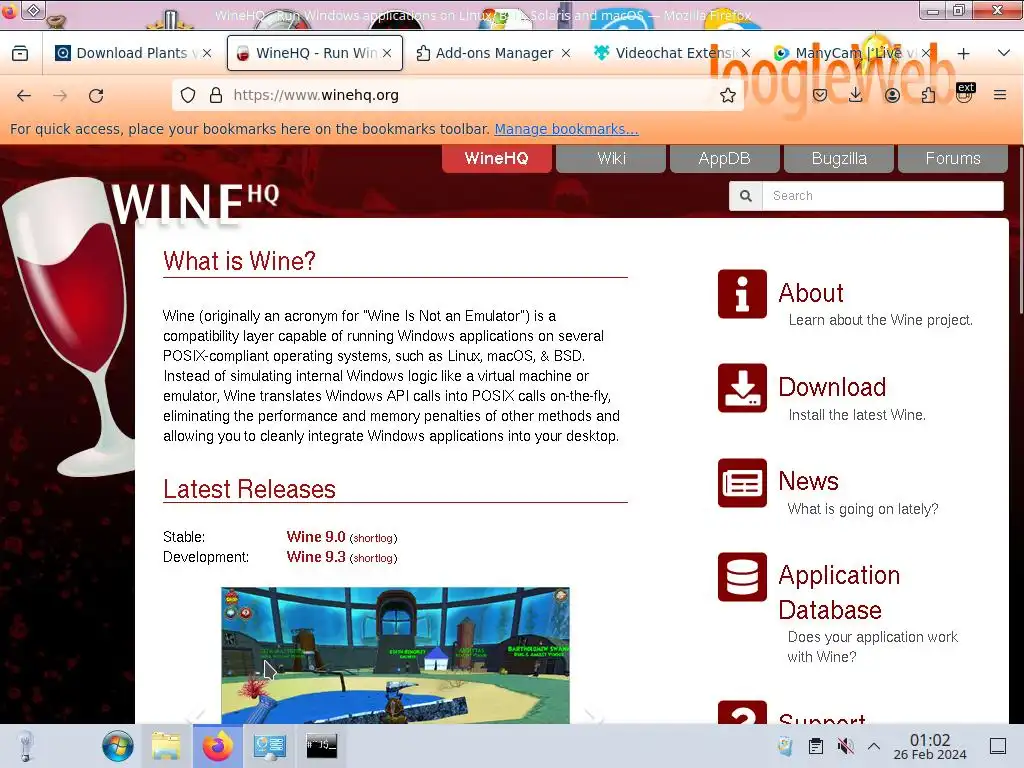Click the About info icon

click(x=742, y=294)
